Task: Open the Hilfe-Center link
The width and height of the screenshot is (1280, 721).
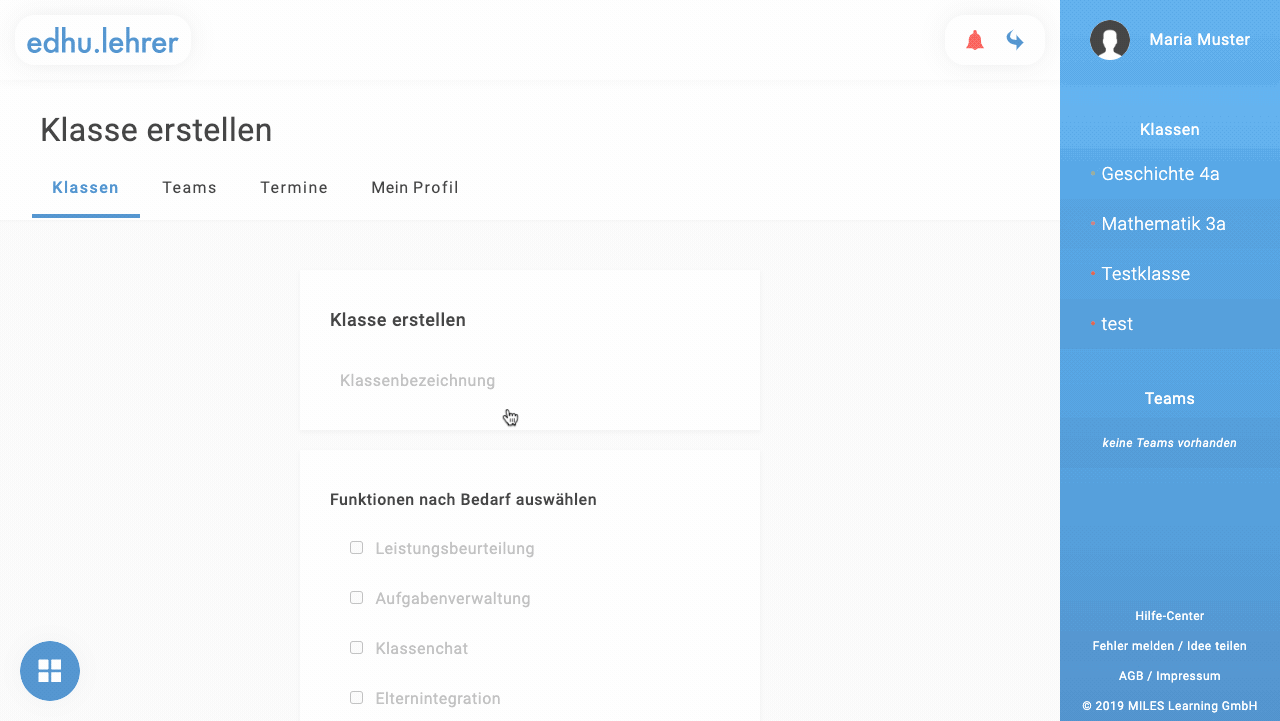Action: [1170, 616]
